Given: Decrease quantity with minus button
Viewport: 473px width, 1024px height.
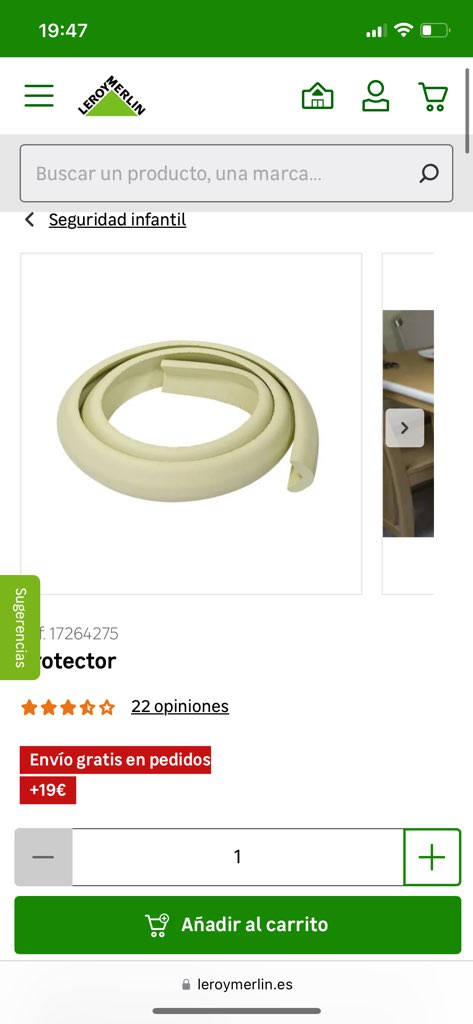Looking at the screenshot, I should 43,857.
